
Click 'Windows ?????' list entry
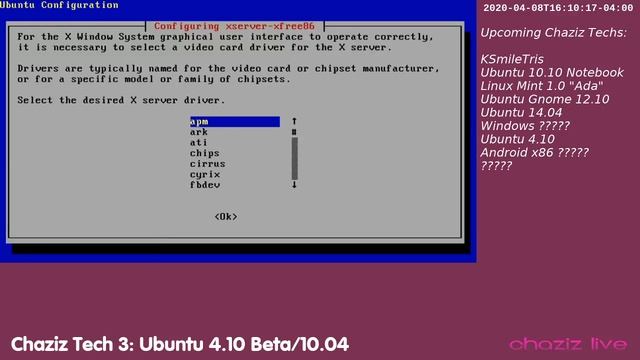[525, 126]
